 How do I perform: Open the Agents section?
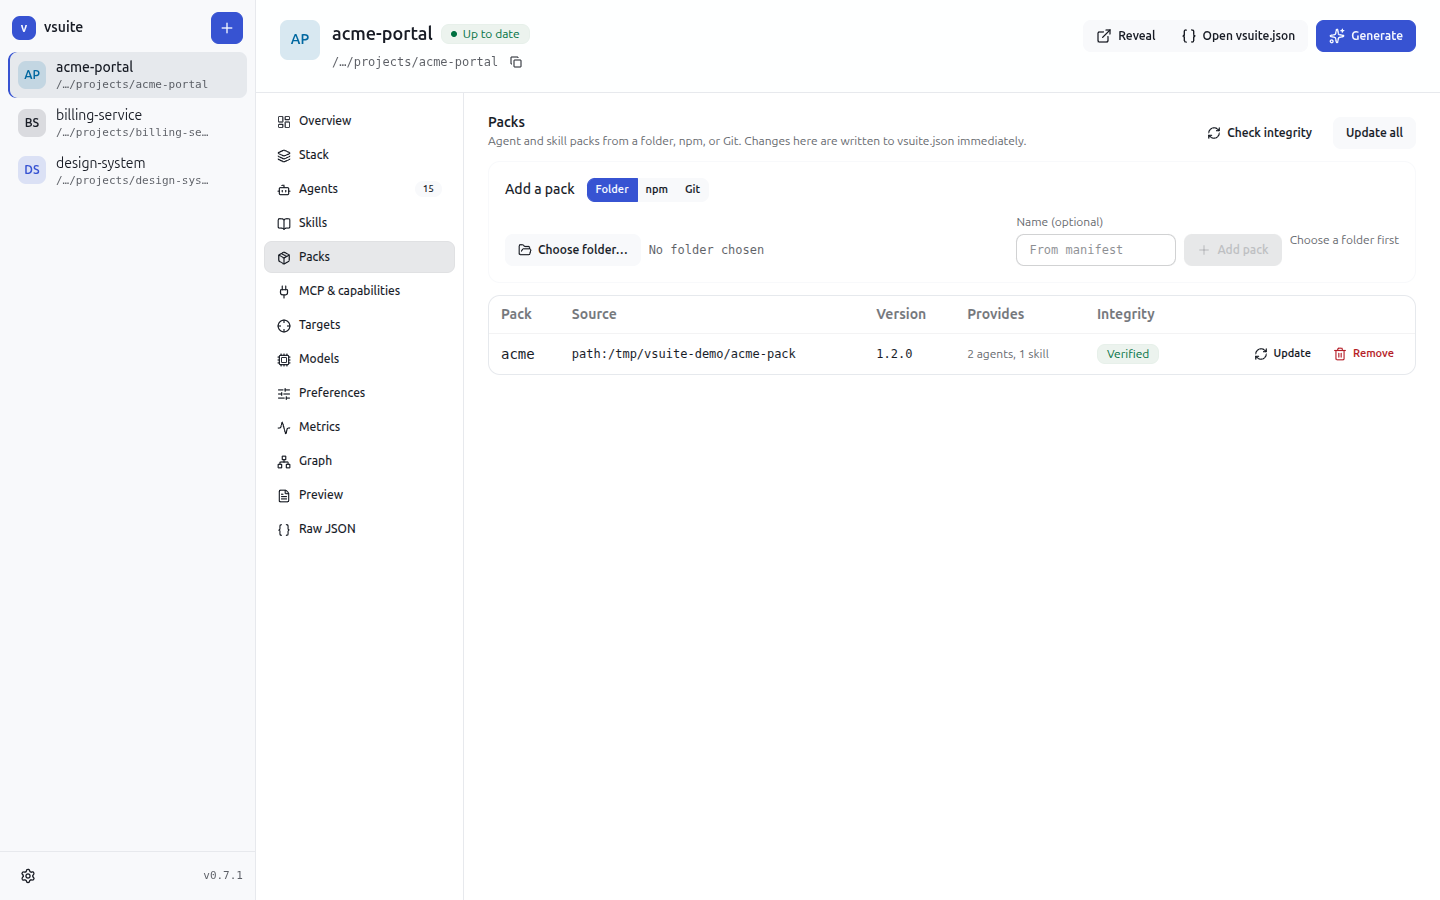coord(359,189)
